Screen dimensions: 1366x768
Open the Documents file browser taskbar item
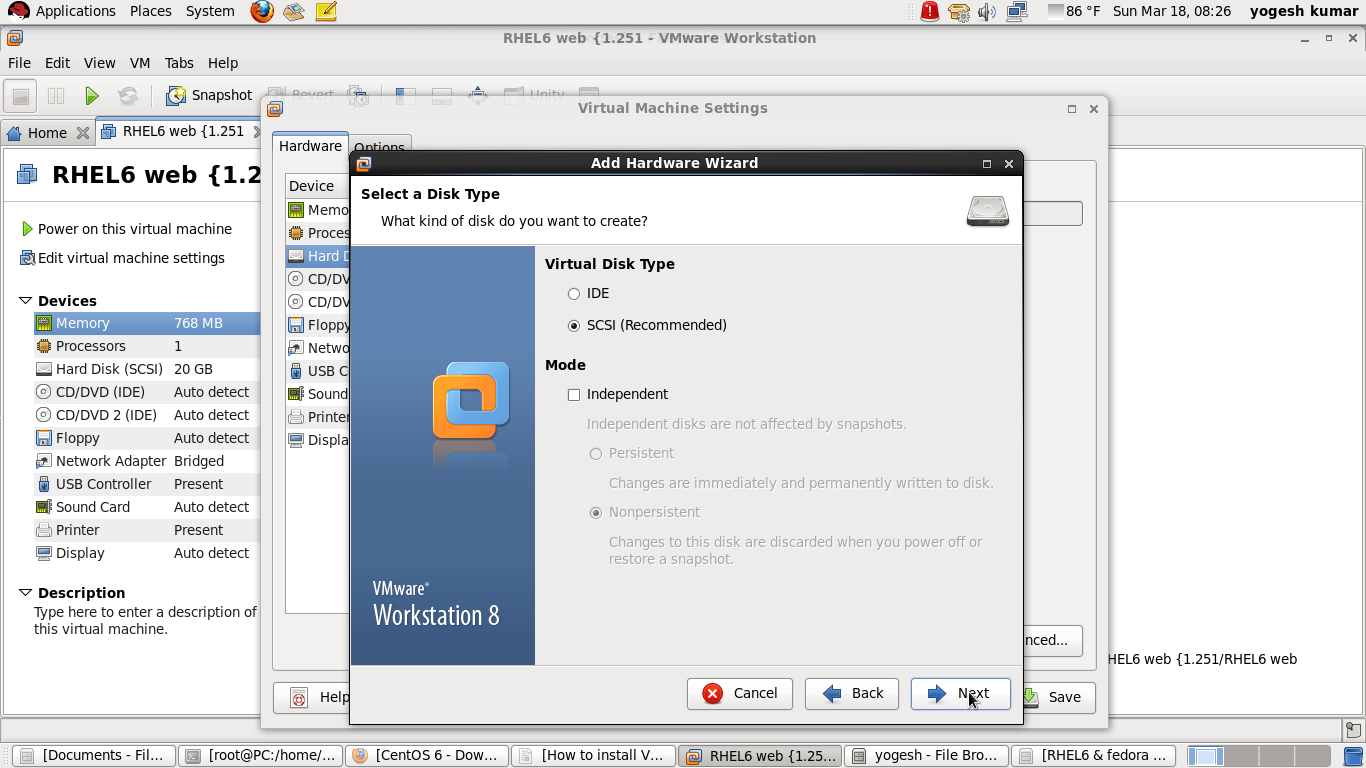point(94,756)
